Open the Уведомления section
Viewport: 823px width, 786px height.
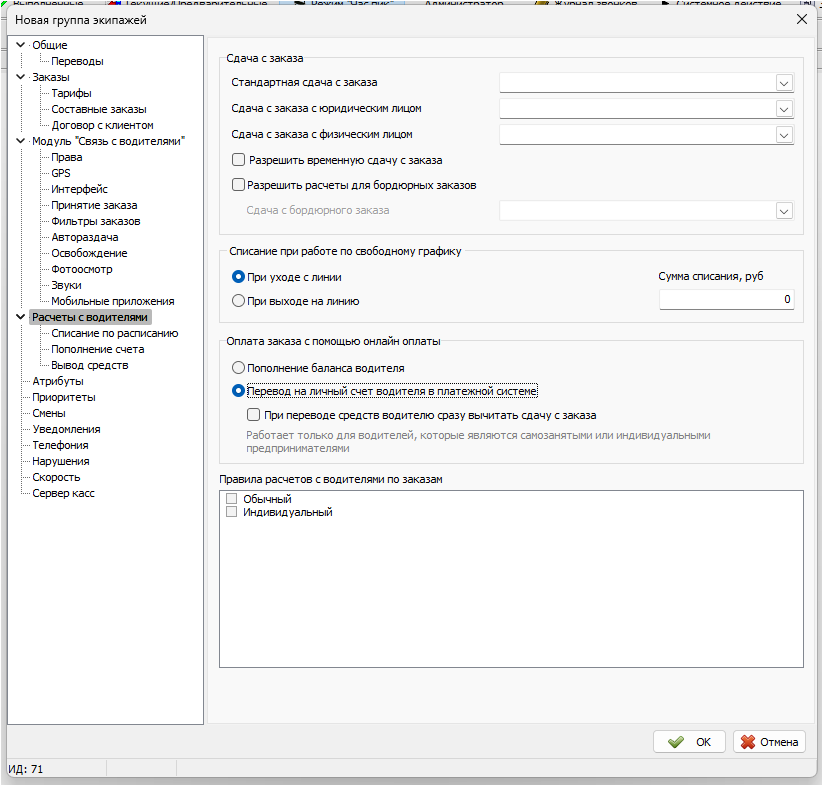tap(66, 429)
